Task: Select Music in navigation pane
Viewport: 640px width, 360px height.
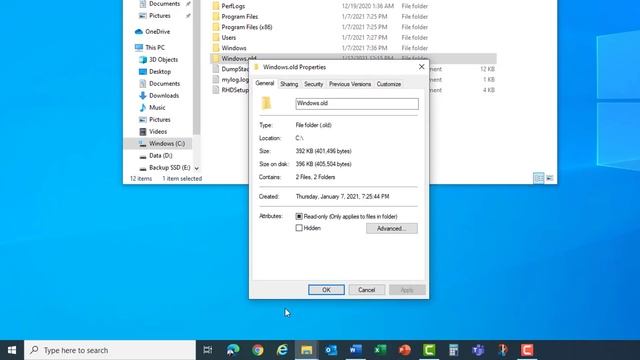Action: coord(157,107)
